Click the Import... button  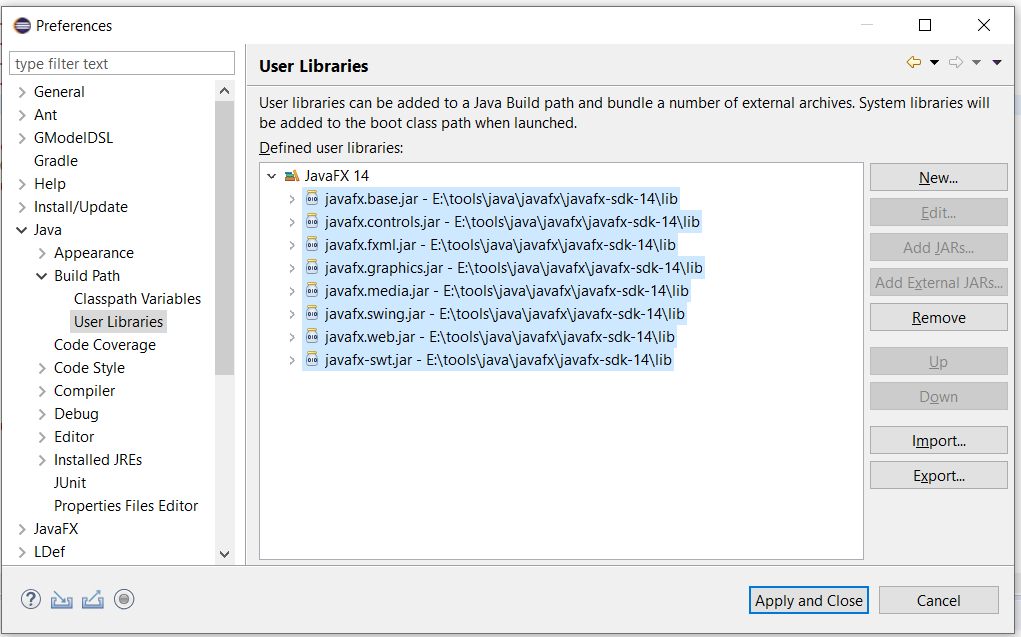(x=938, y=440)
